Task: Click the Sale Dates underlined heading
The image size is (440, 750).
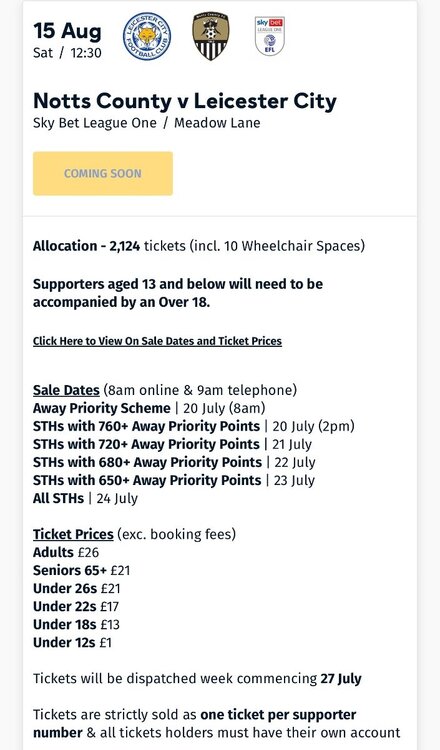Action: click(x=66, y=390)
